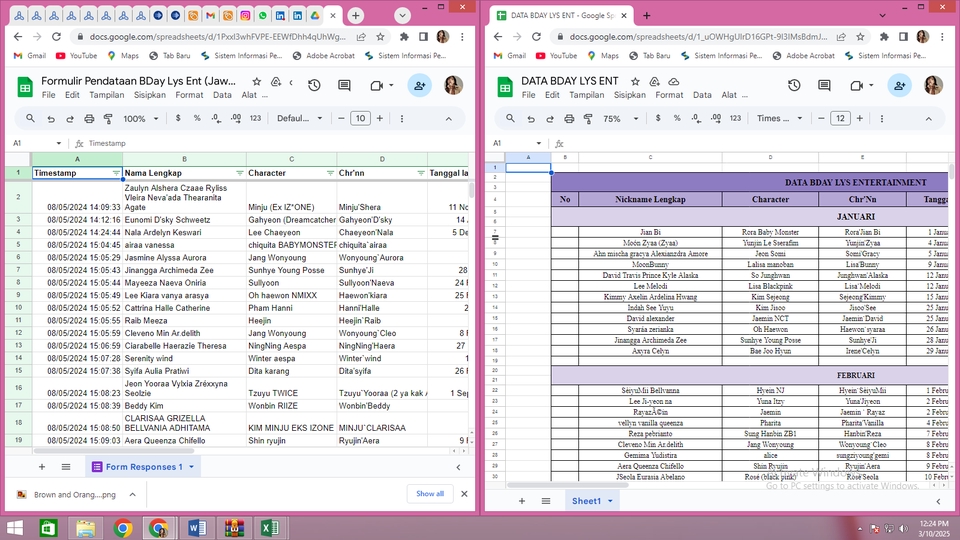Screen dimensions: 960x540
Task: Open Timestamp column filter dropdown
Action: (x=116, y=173)
